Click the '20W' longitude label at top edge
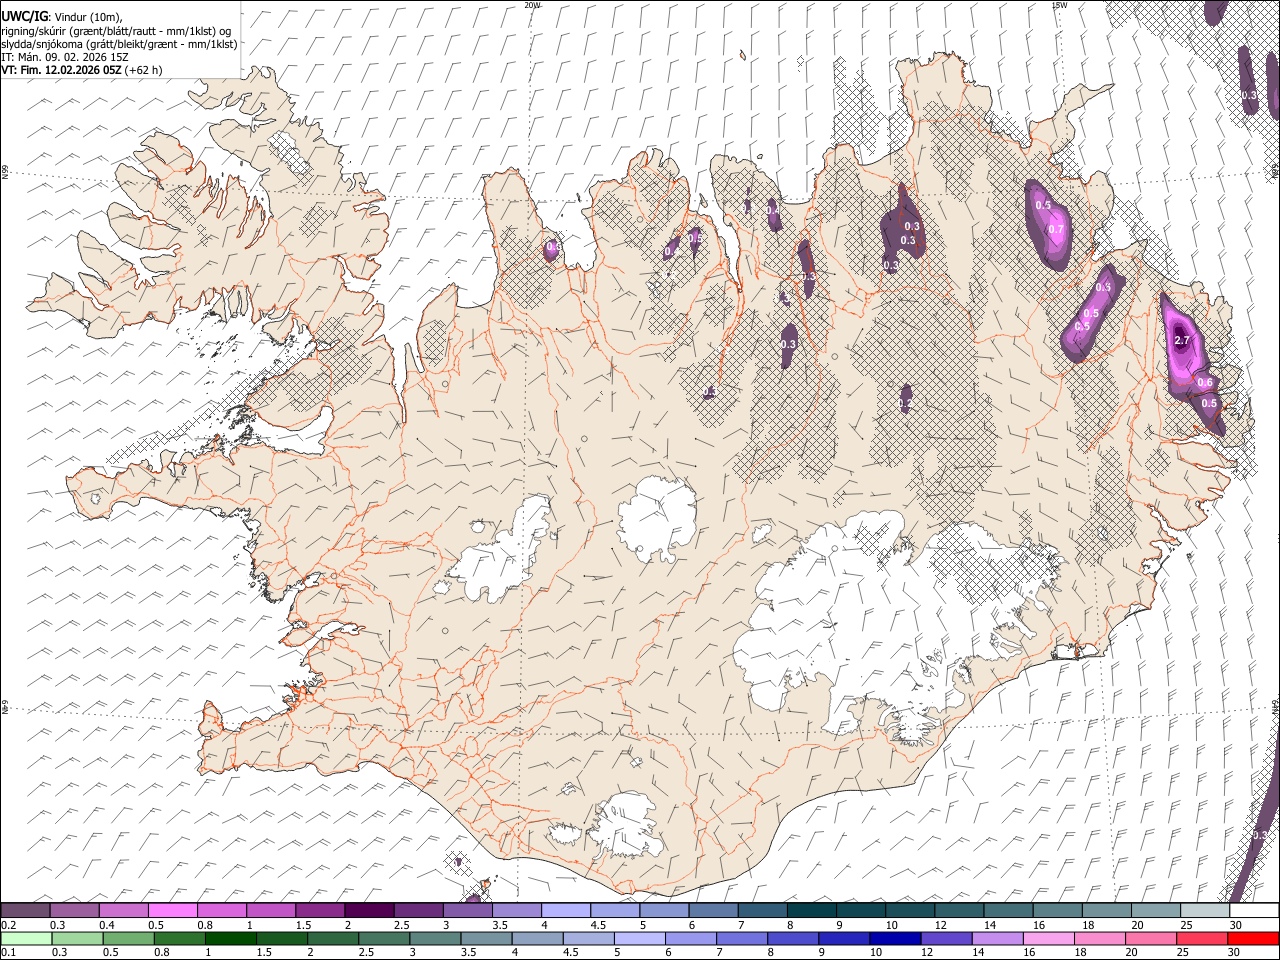Viewport: 1280px width, 960px height. click(532, 5)
